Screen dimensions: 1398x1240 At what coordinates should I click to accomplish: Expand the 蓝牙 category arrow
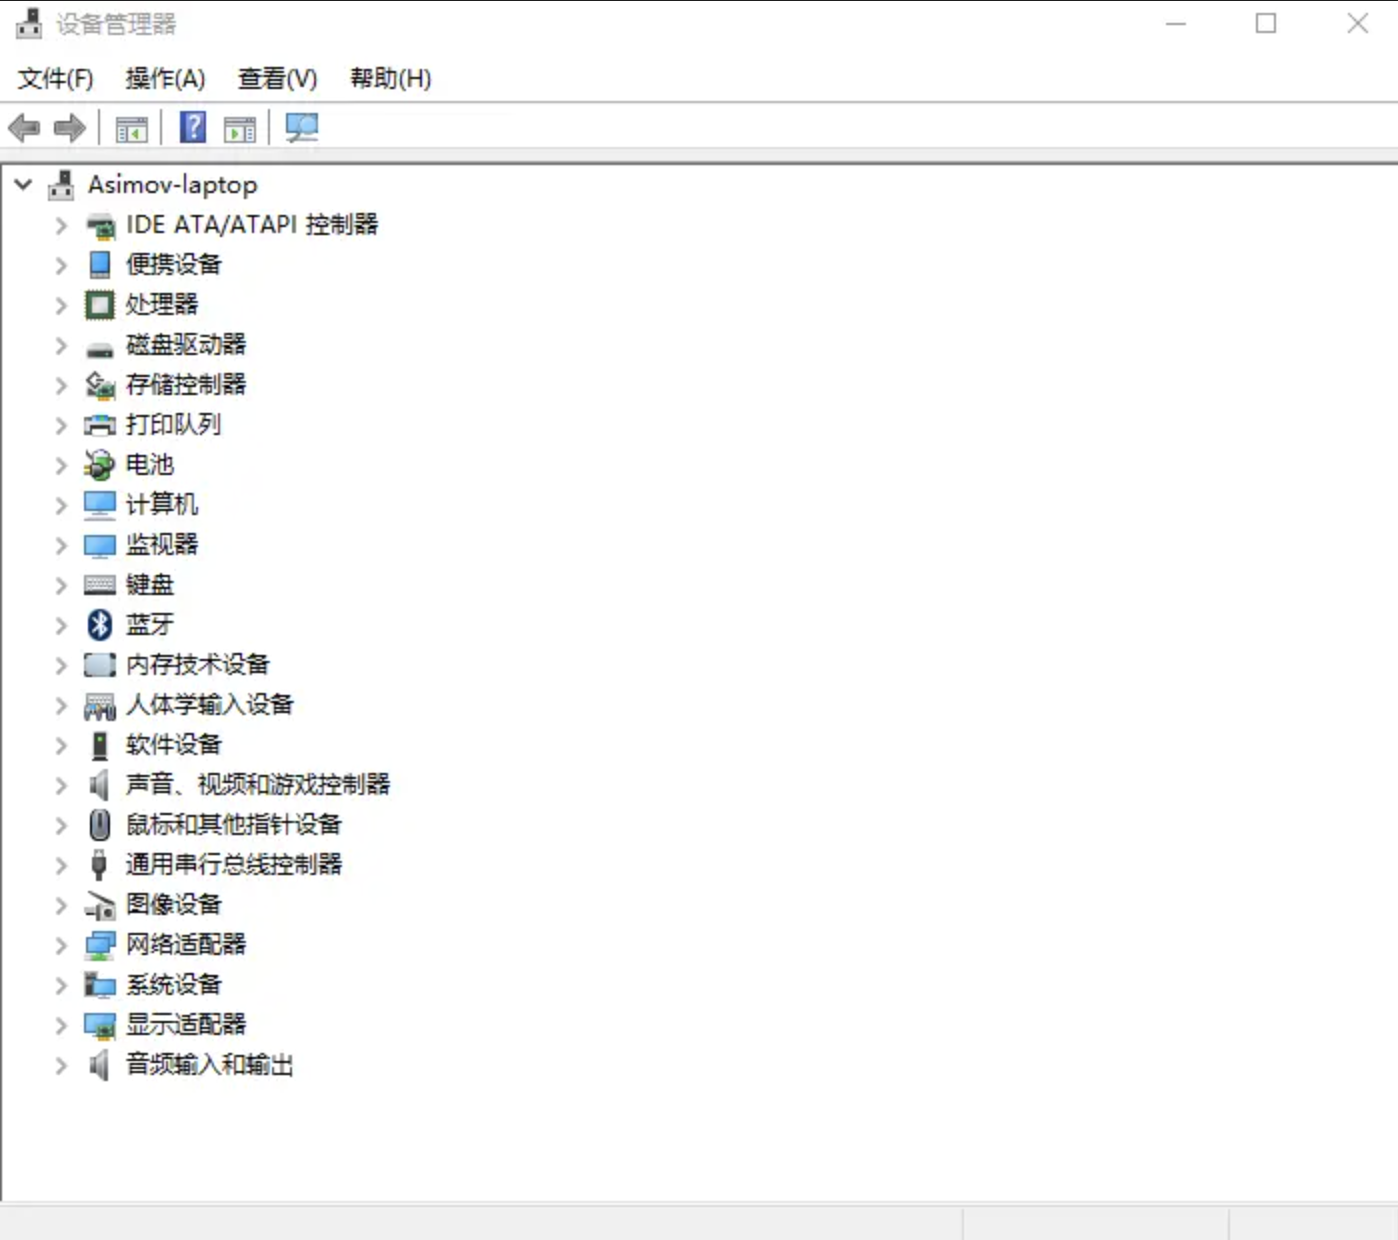pos(61,625)
